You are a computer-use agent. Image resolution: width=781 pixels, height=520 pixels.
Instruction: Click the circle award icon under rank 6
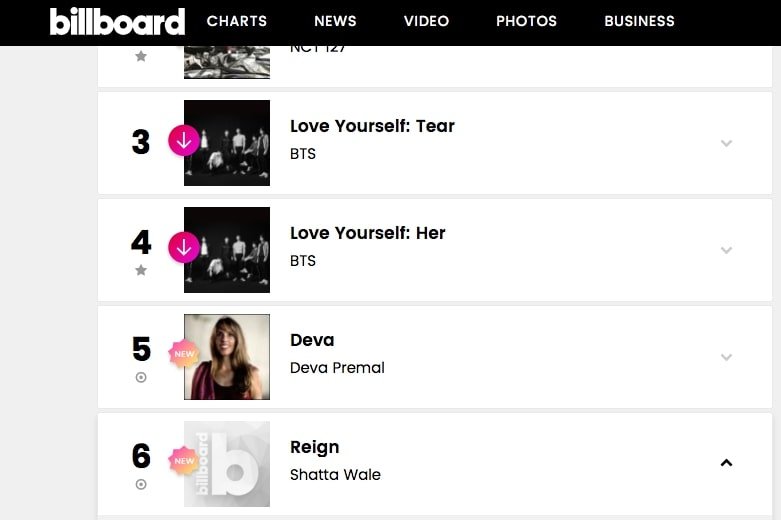141,484
